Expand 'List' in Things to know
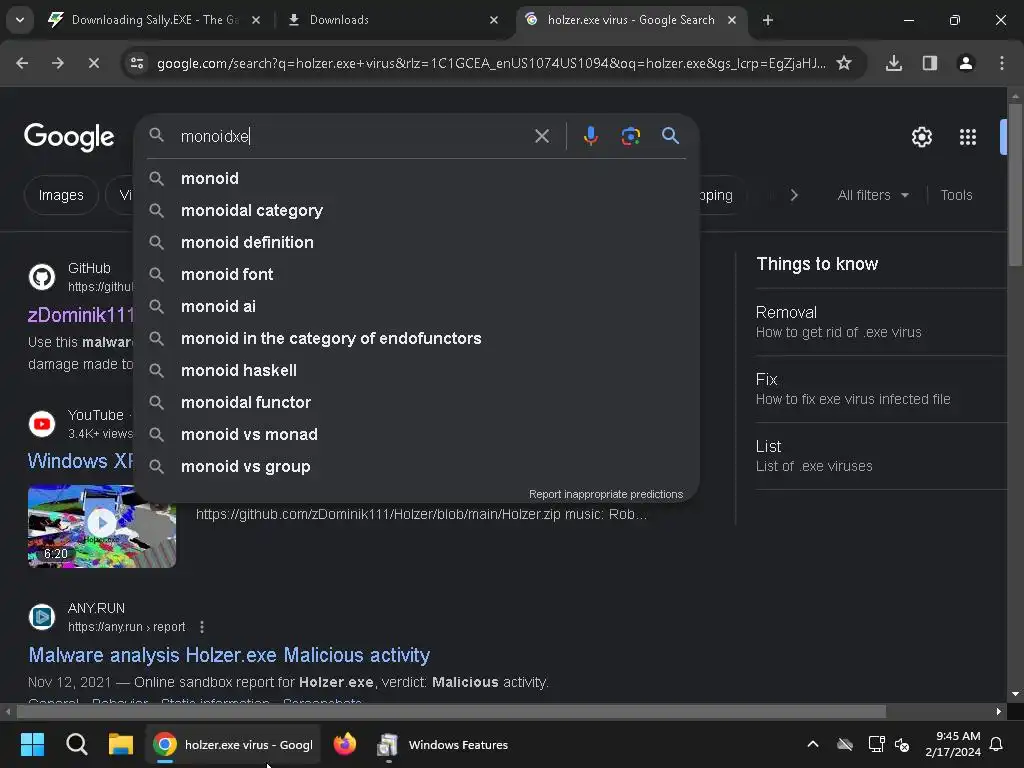Image resolution: width=1024 pixels, height=768 pixels. pyautogui.click(x=881, y=456)
